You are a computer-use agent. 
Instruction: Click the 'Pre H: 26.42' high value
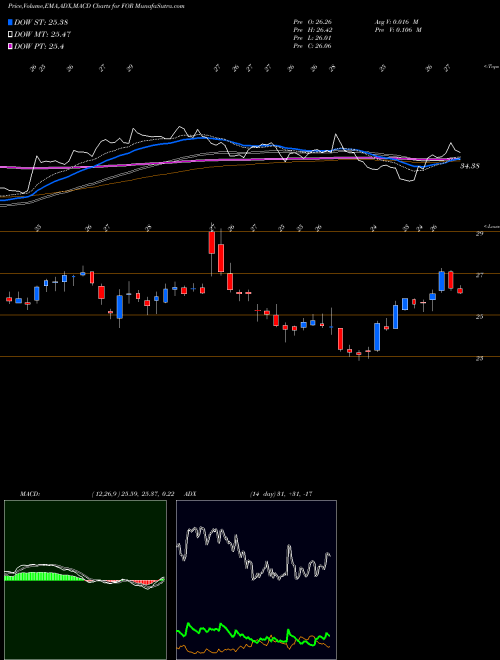coord(312,30)
